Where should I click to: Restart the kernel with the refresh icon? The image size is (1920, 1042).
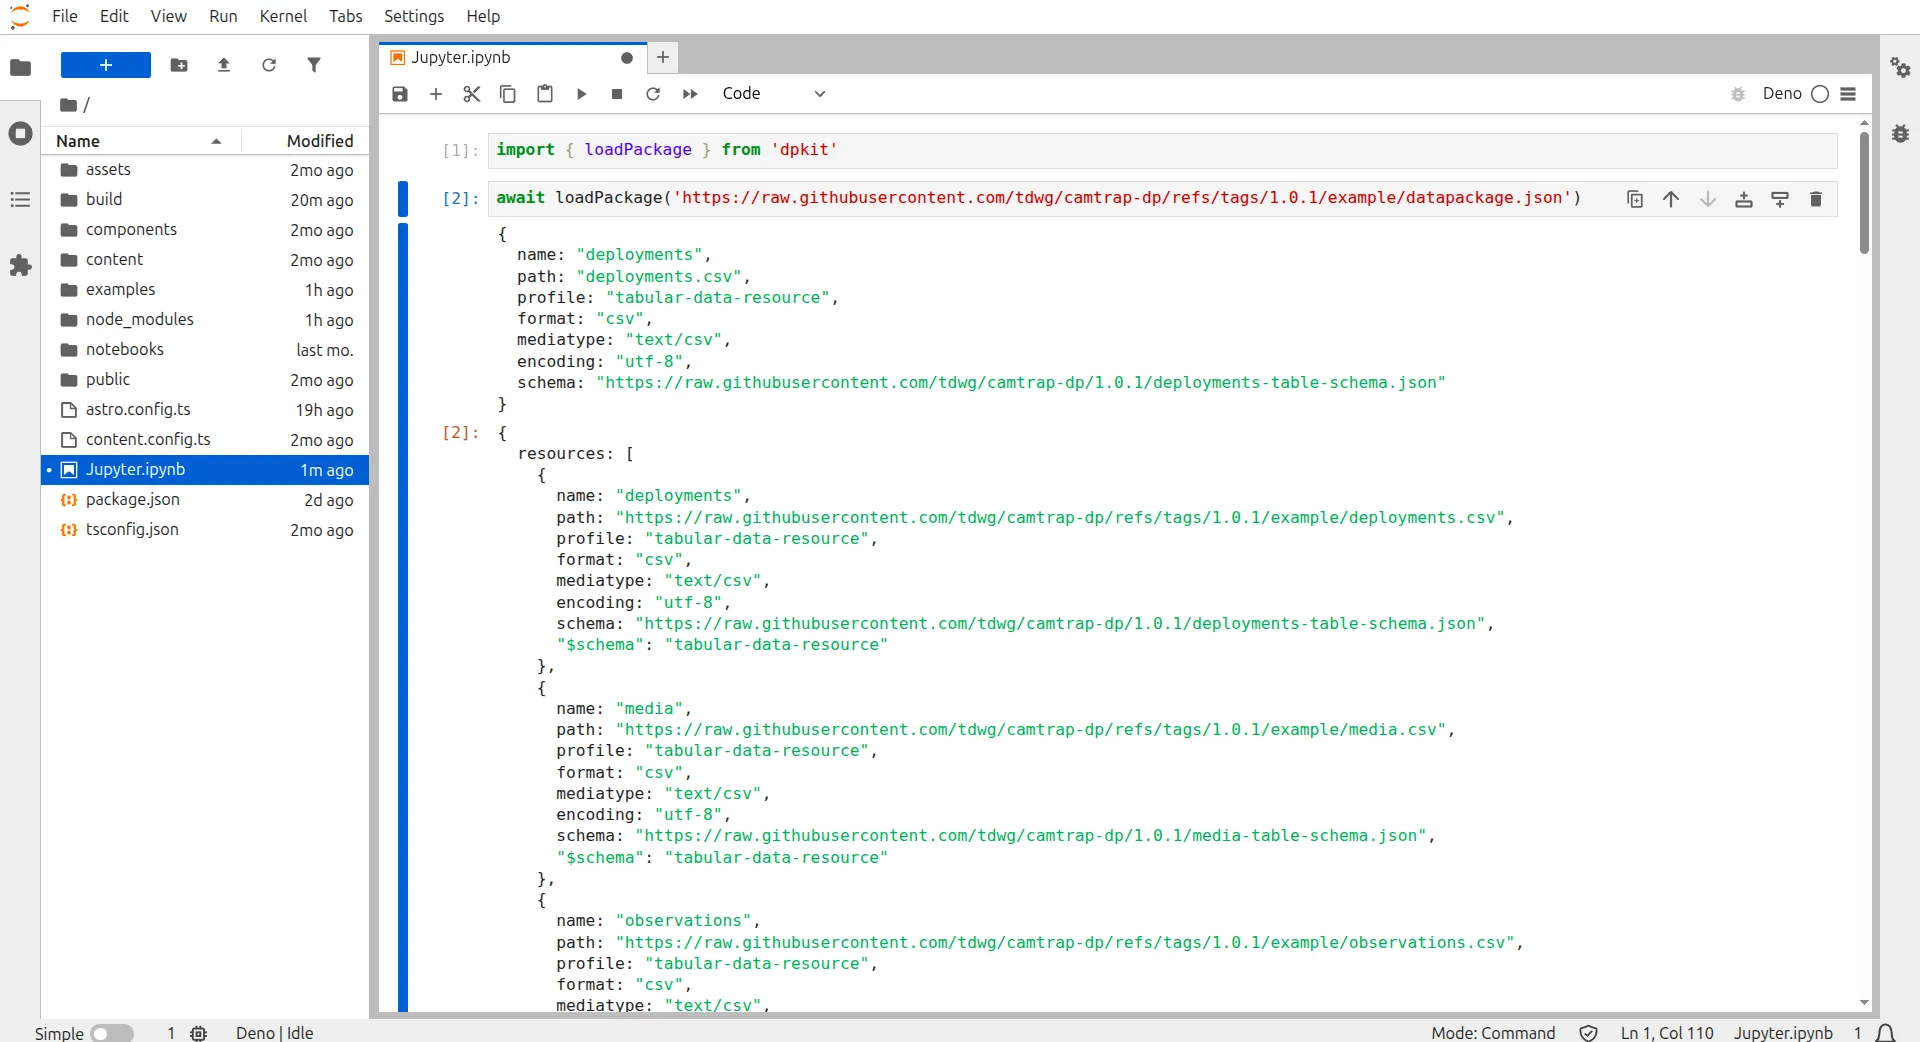click(653, 93)
